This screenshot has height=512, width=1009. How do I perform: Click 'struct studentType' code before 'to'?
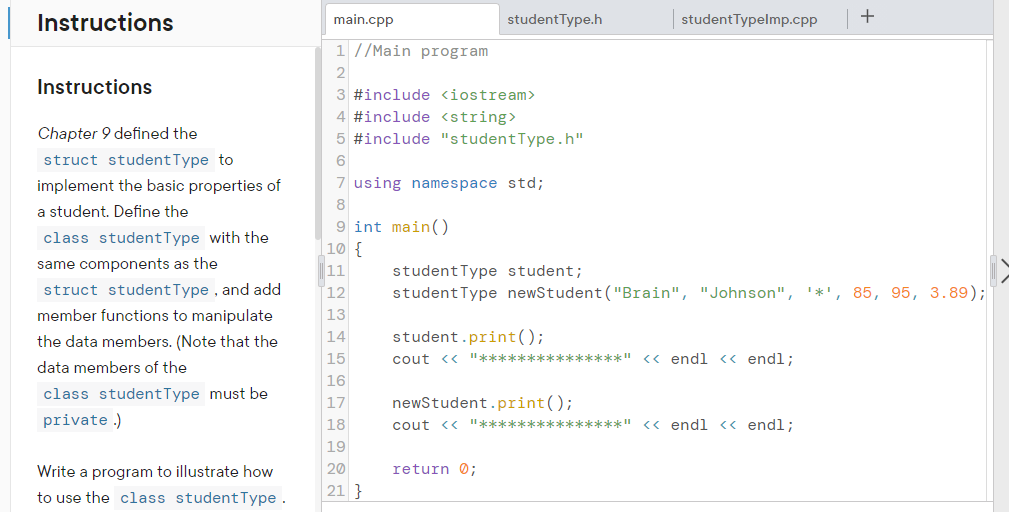[125, 160]
